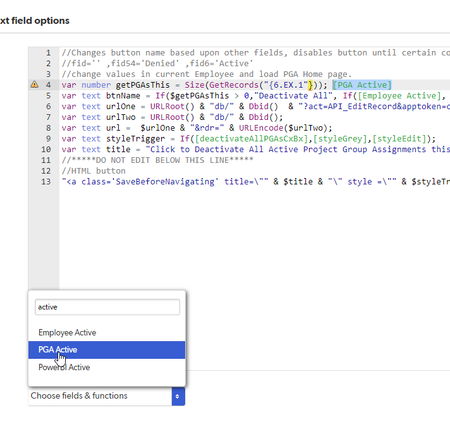This screenshot has width=450, height=425.
Task: Click the Choose fields & functions combo box
Action: 107,396
